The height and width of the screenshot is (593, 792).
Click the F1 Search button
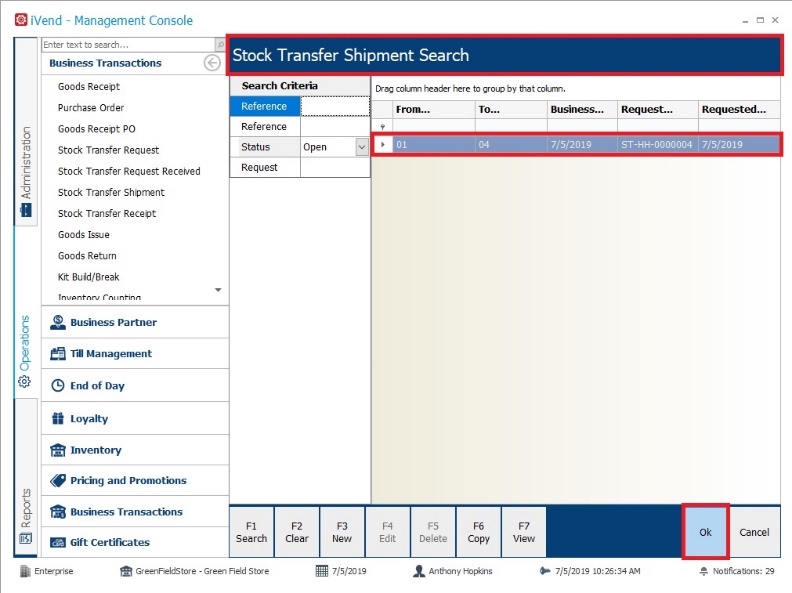pos(252,532)
